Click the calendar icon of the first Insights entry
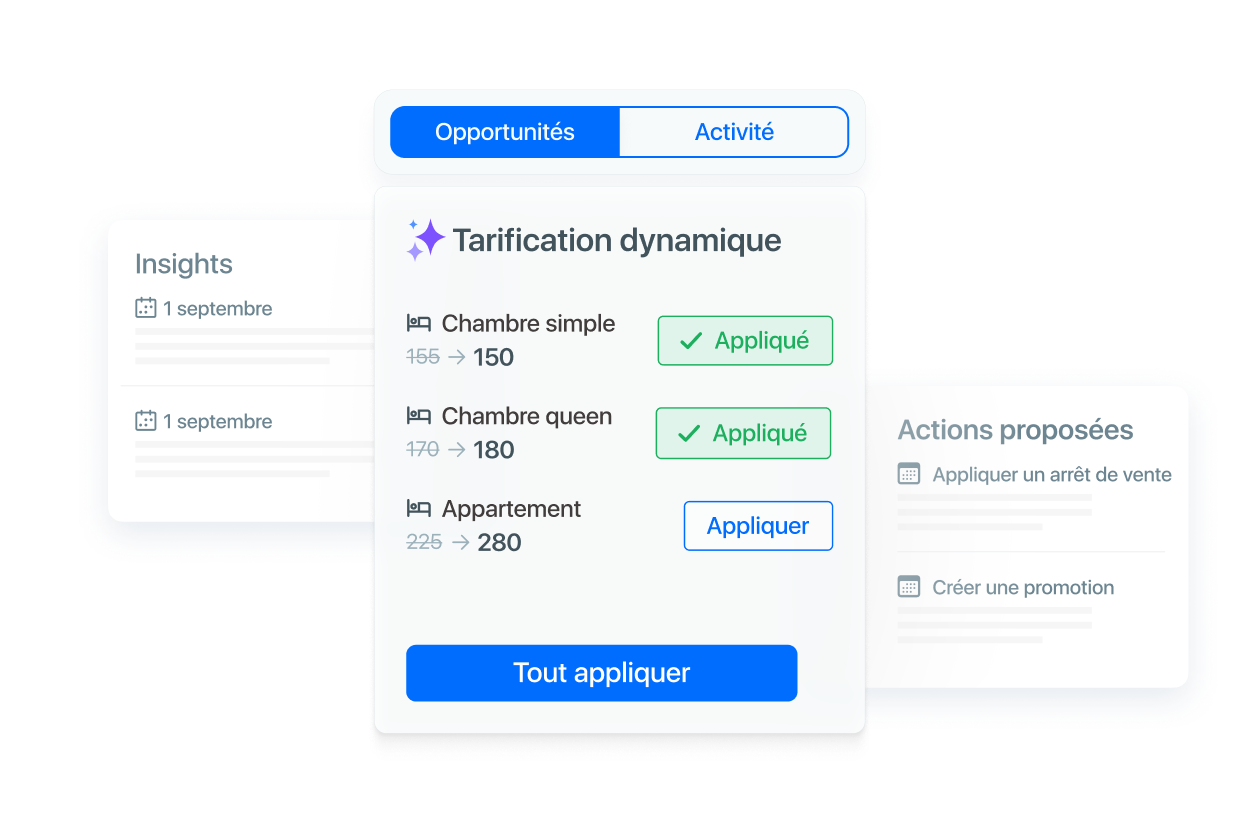 coord(146,308)
